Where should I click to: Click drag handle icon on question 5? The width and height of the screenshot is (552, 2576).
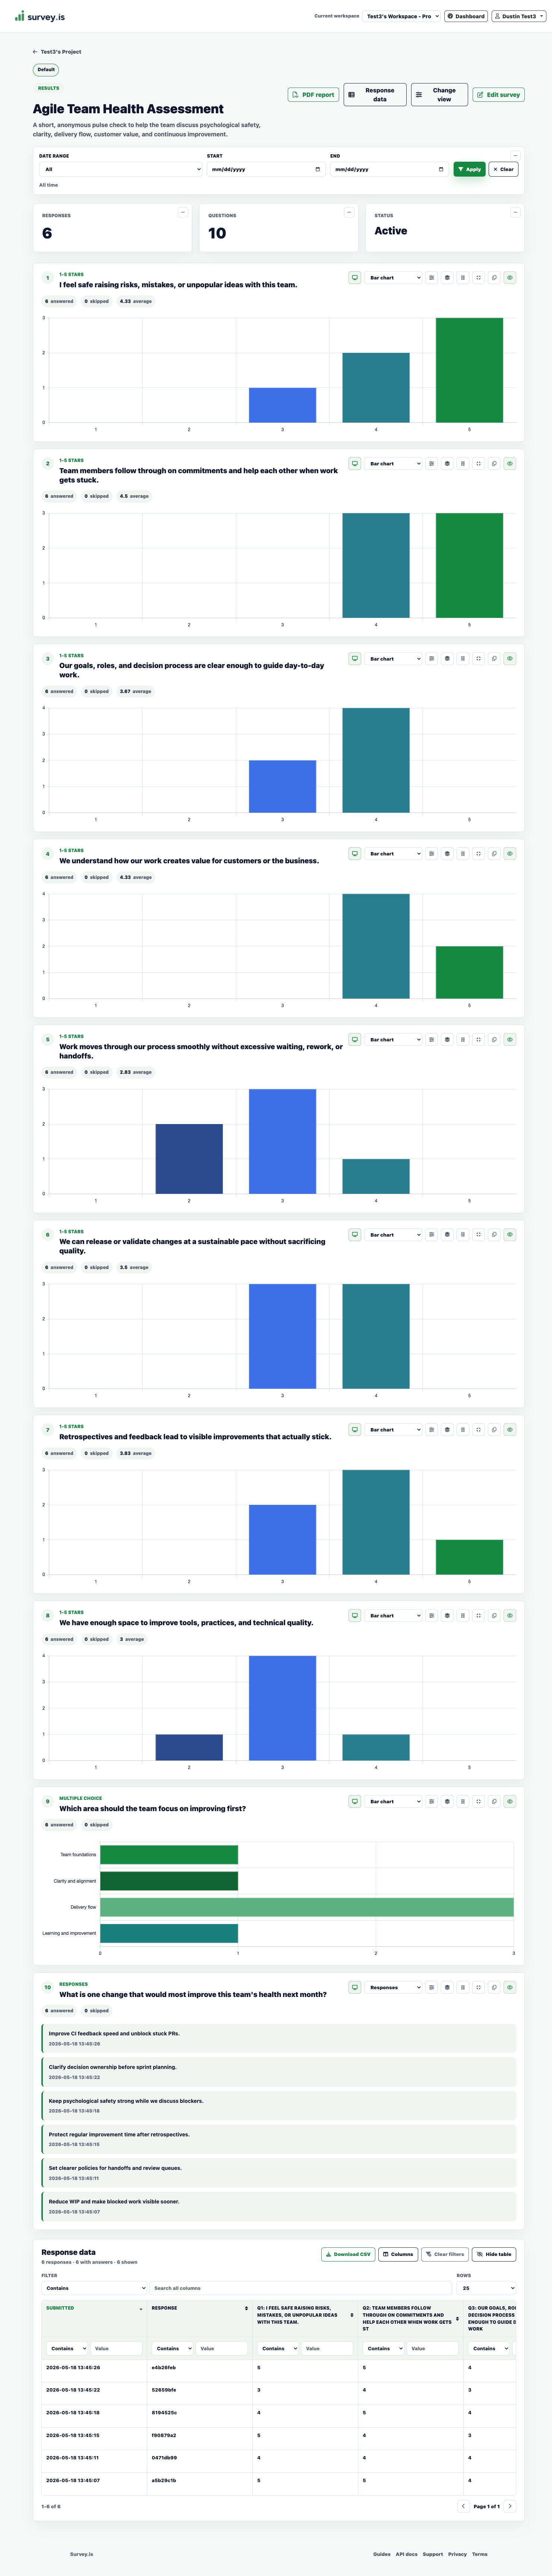coord(463,1040)
